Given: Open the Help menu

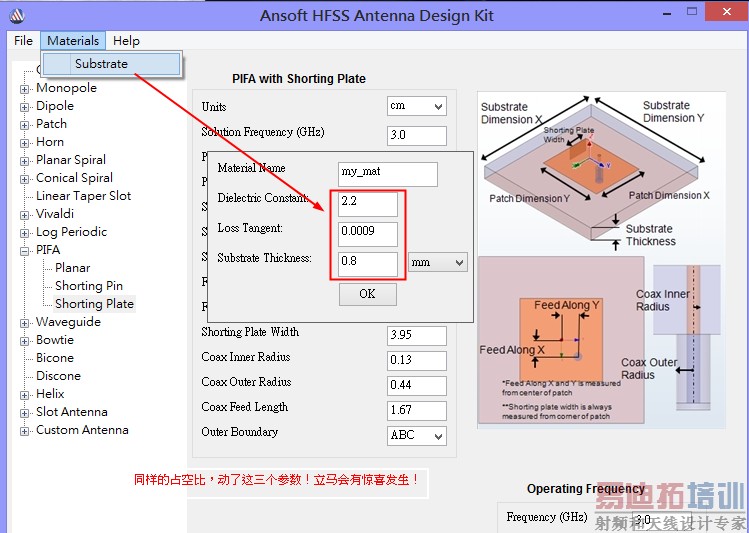Looking at the screenshot, I should point(126,41).
